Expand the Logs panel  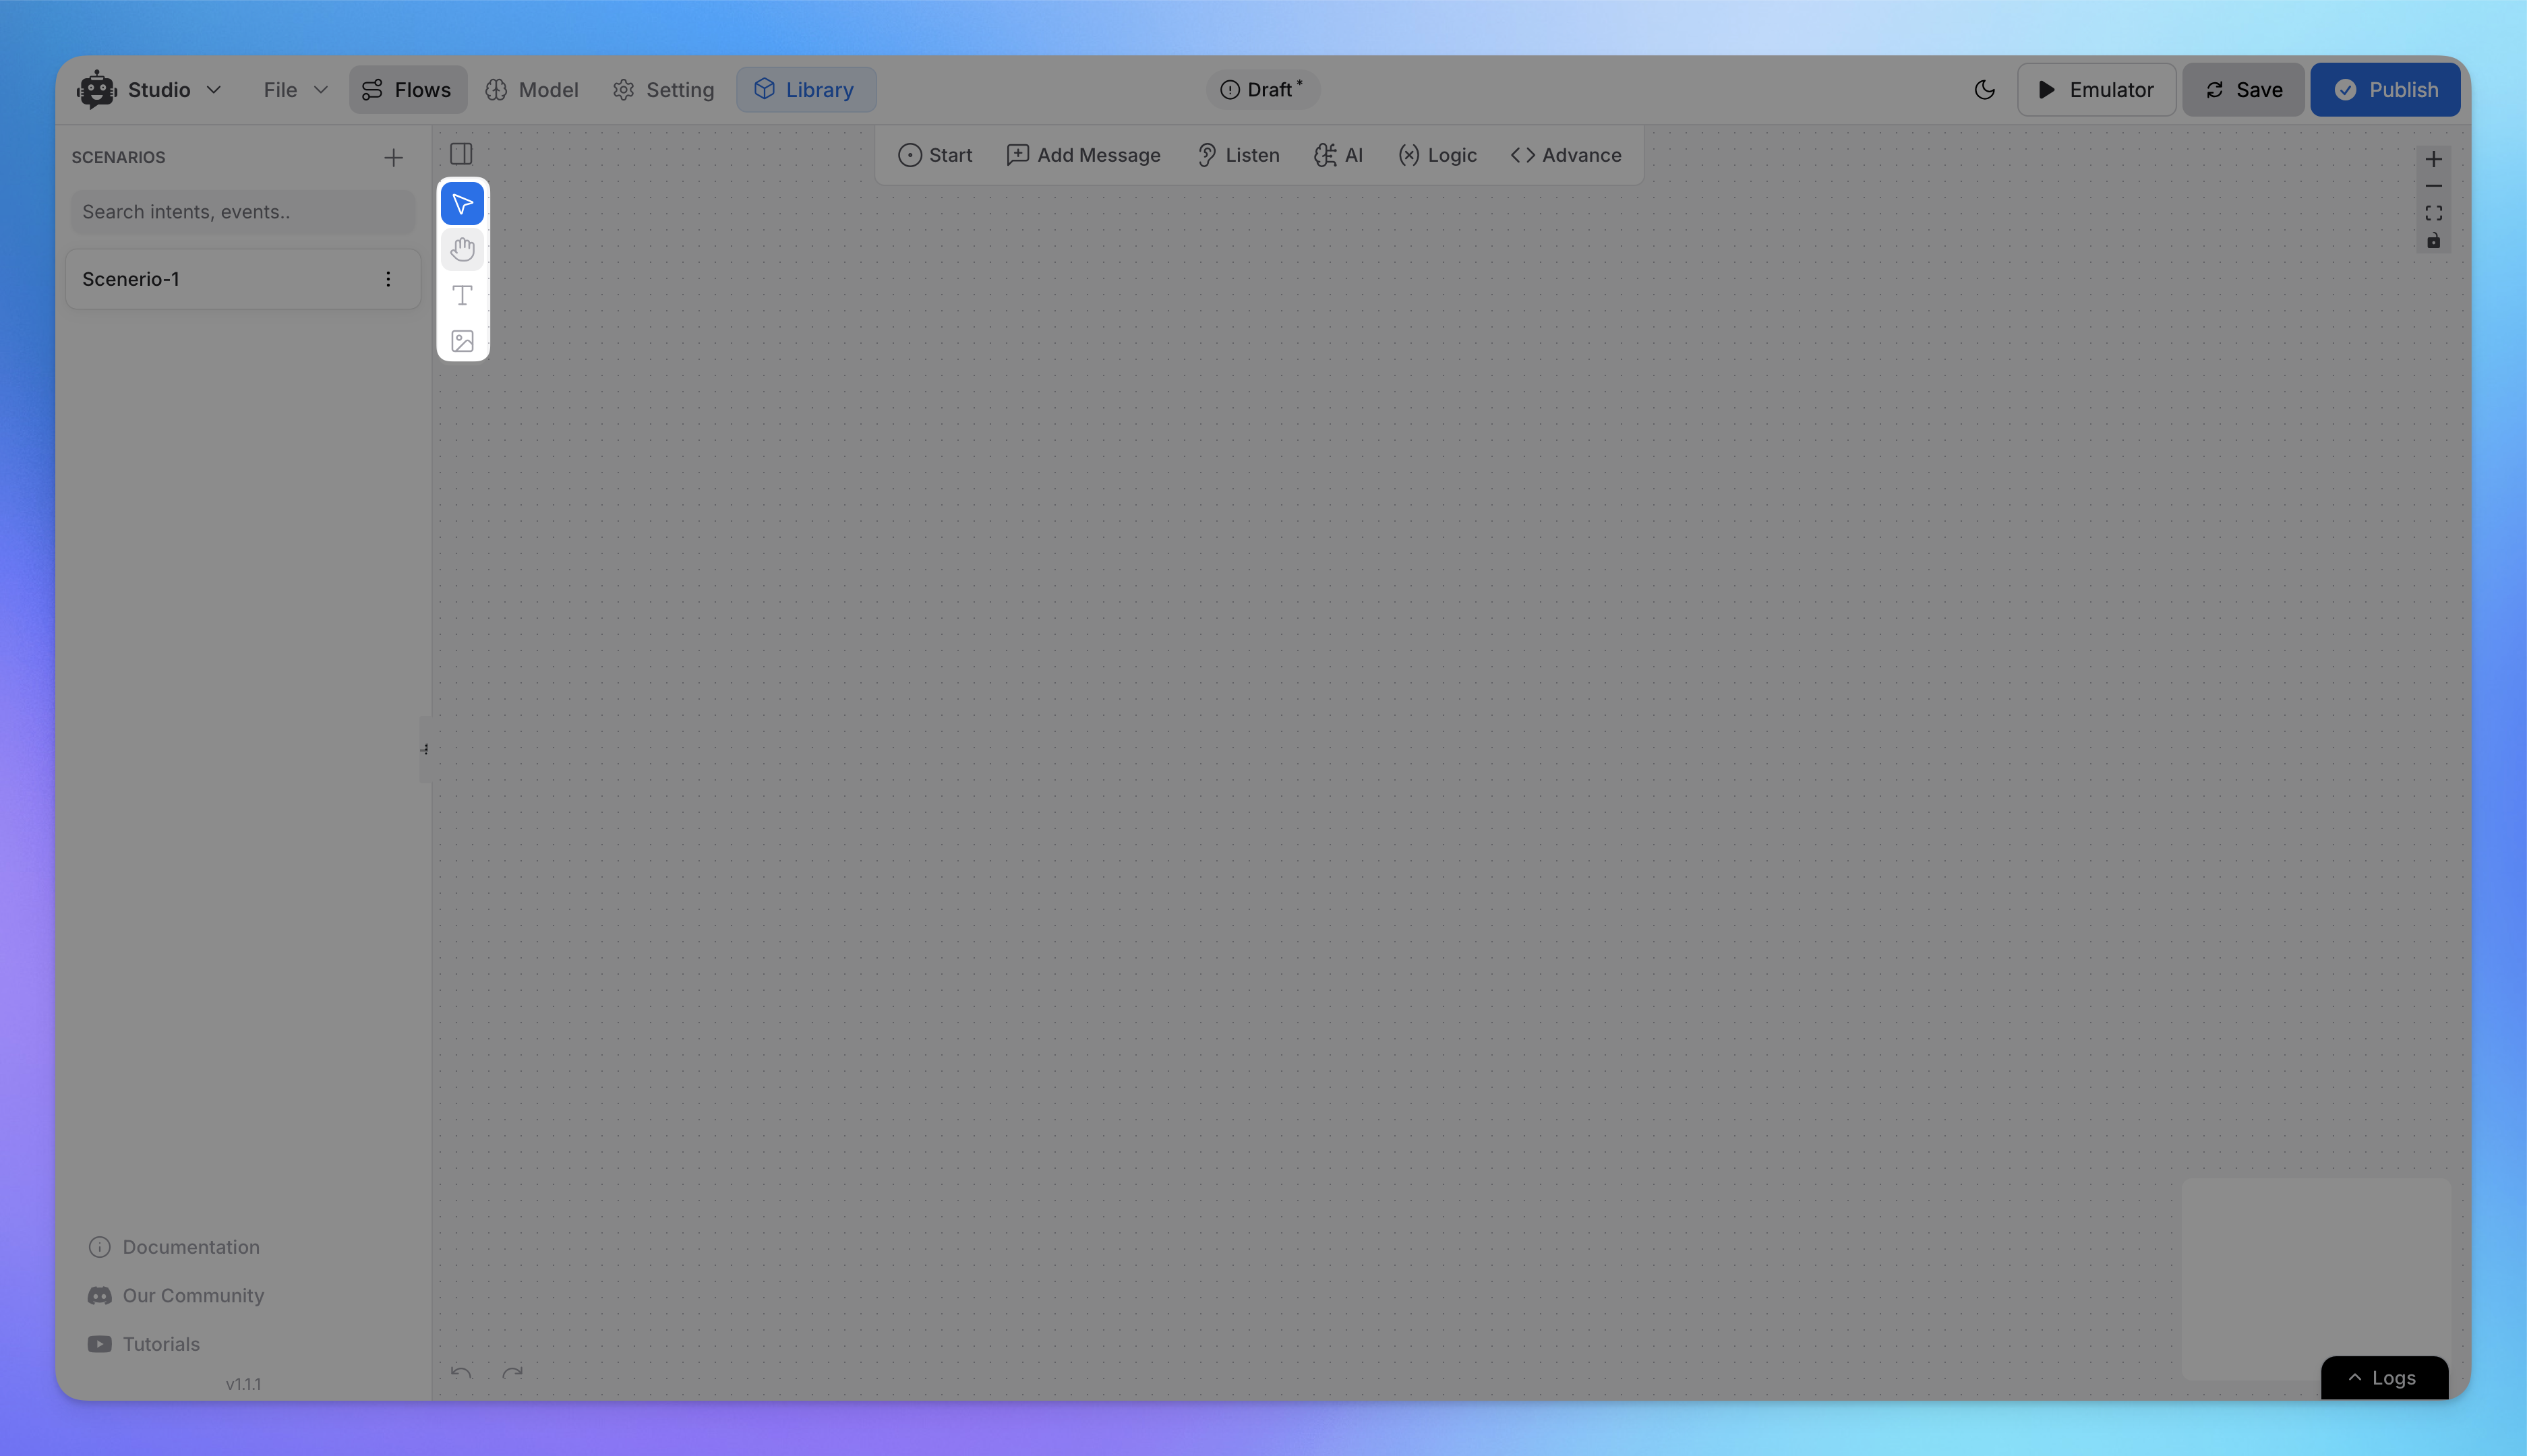coord(2384,1378)
